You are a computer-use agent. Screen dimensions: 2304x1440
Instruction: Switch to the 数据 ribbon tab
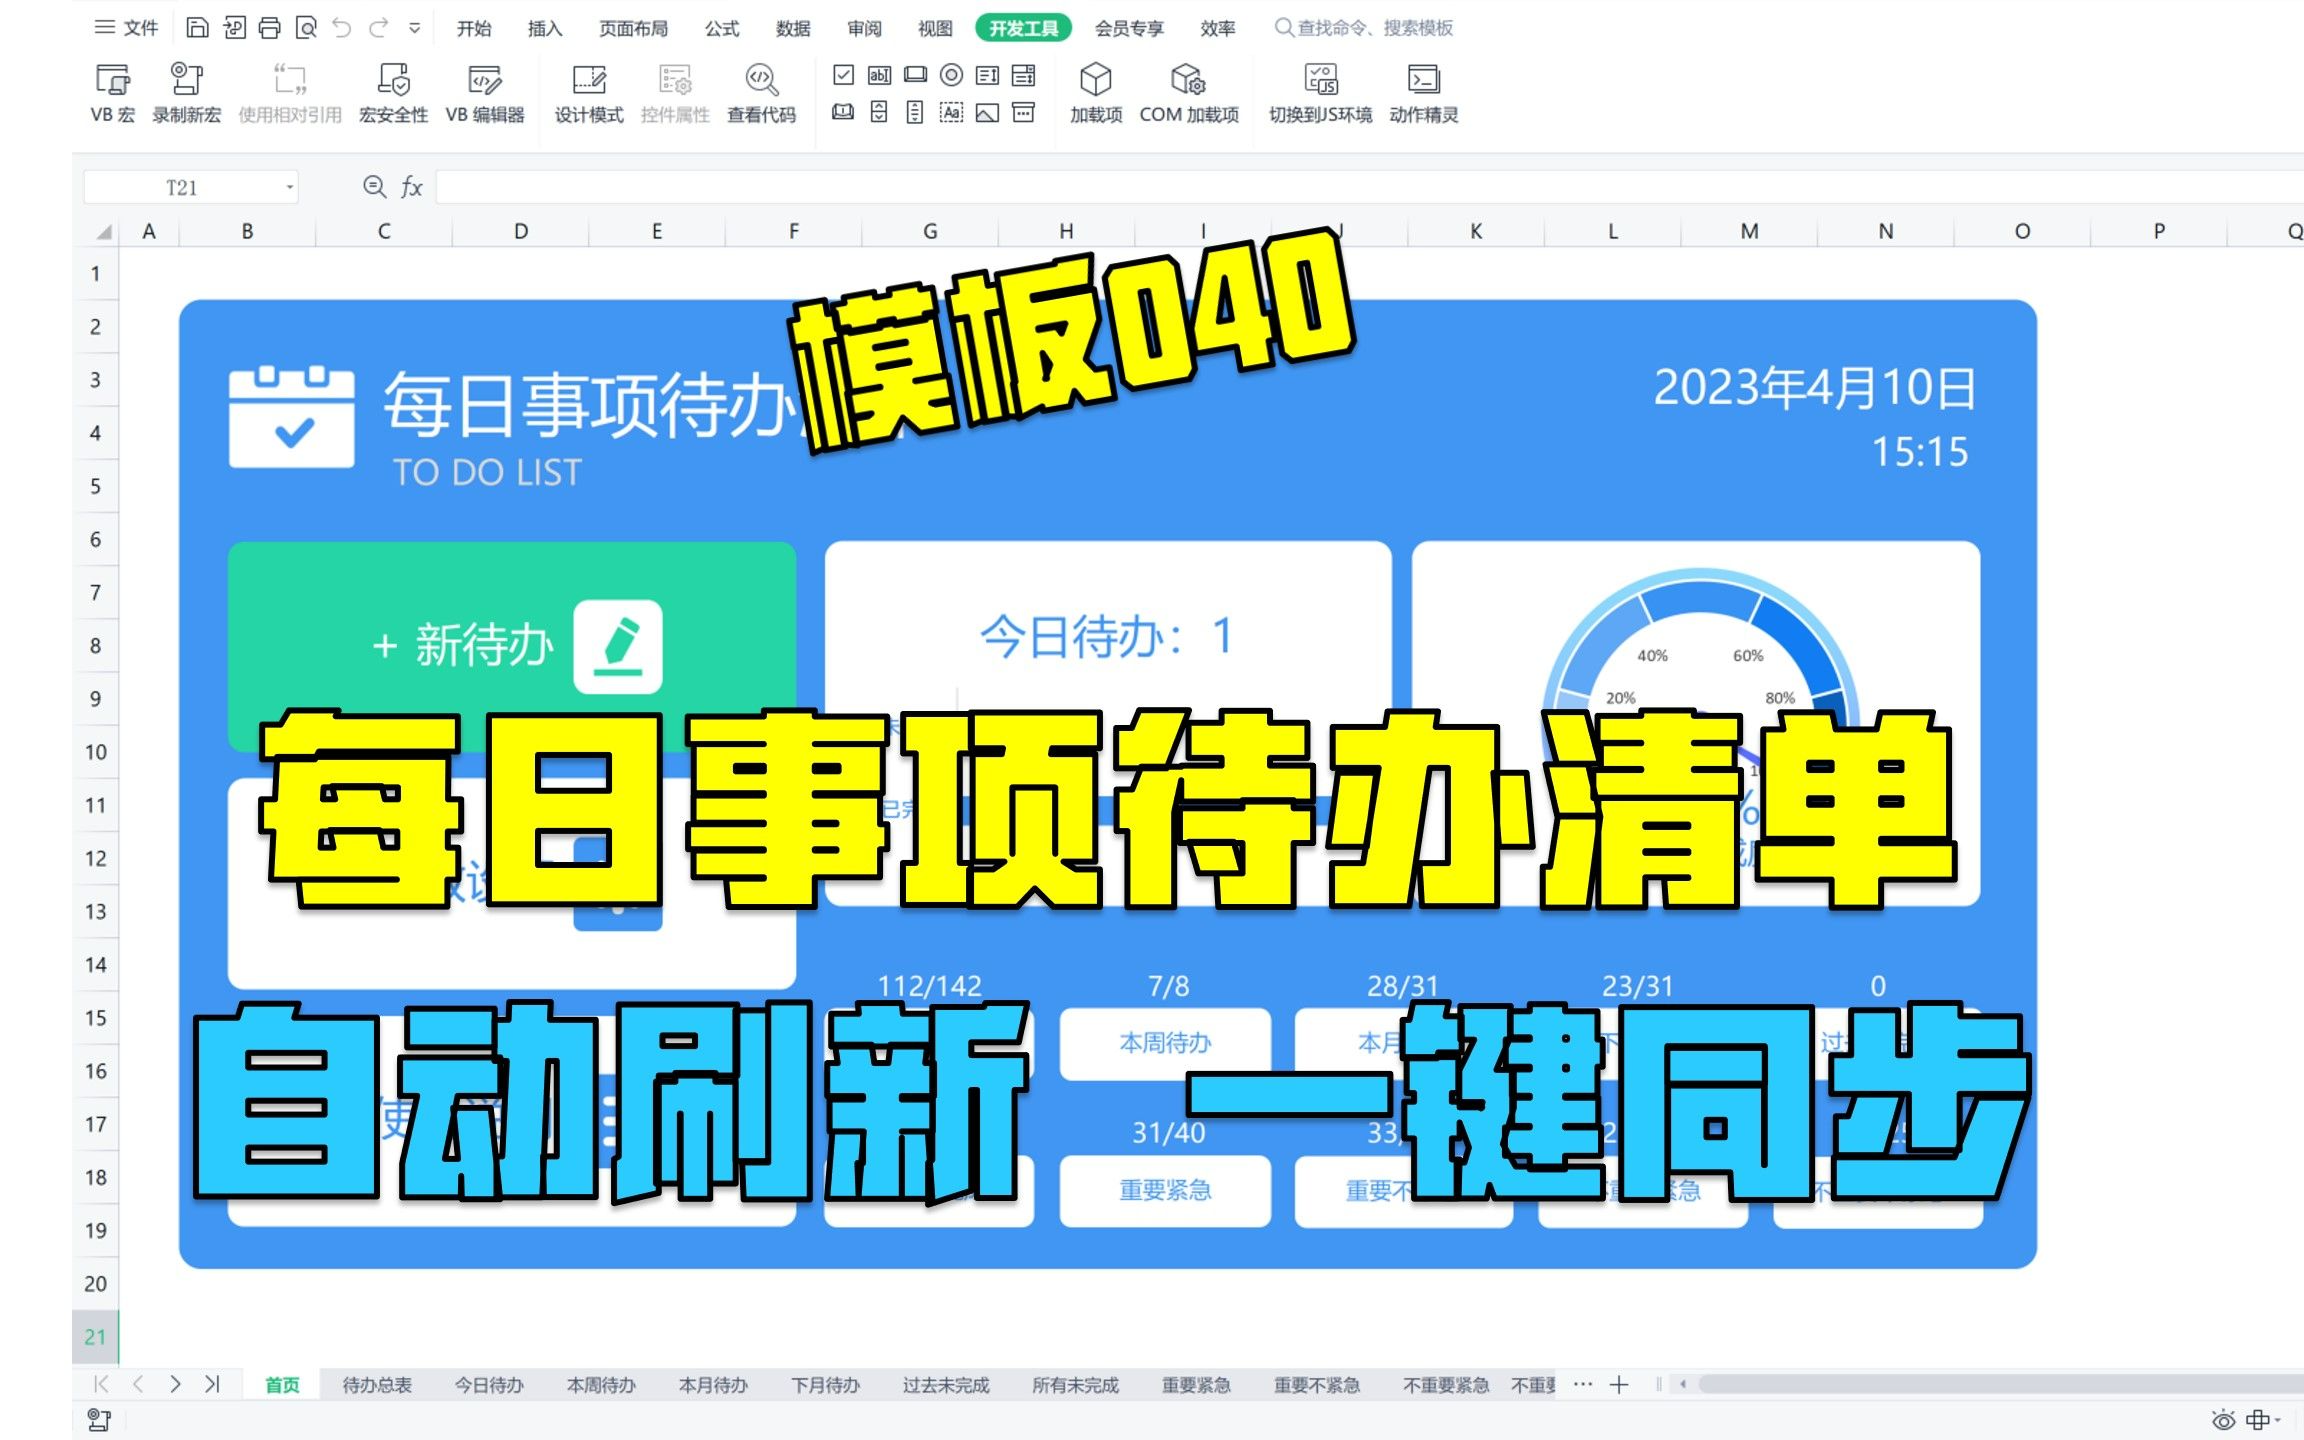pyautogui.click(x=793, y=28)
